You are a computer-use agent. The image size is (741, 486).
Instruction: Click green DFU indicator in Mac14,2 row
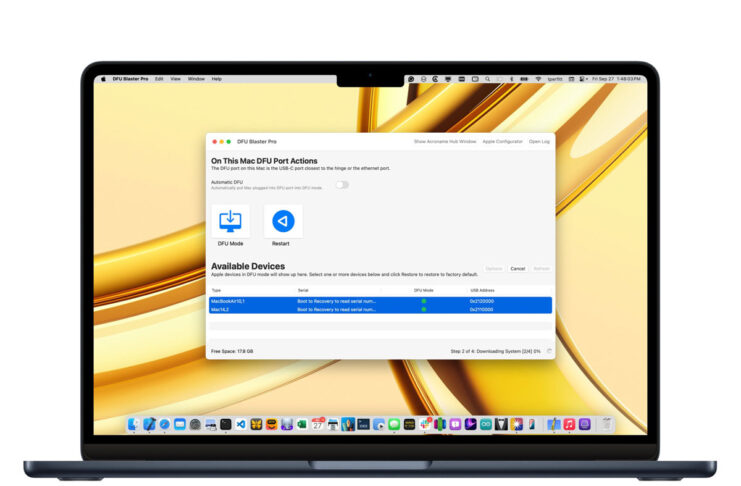click(424, 310)
